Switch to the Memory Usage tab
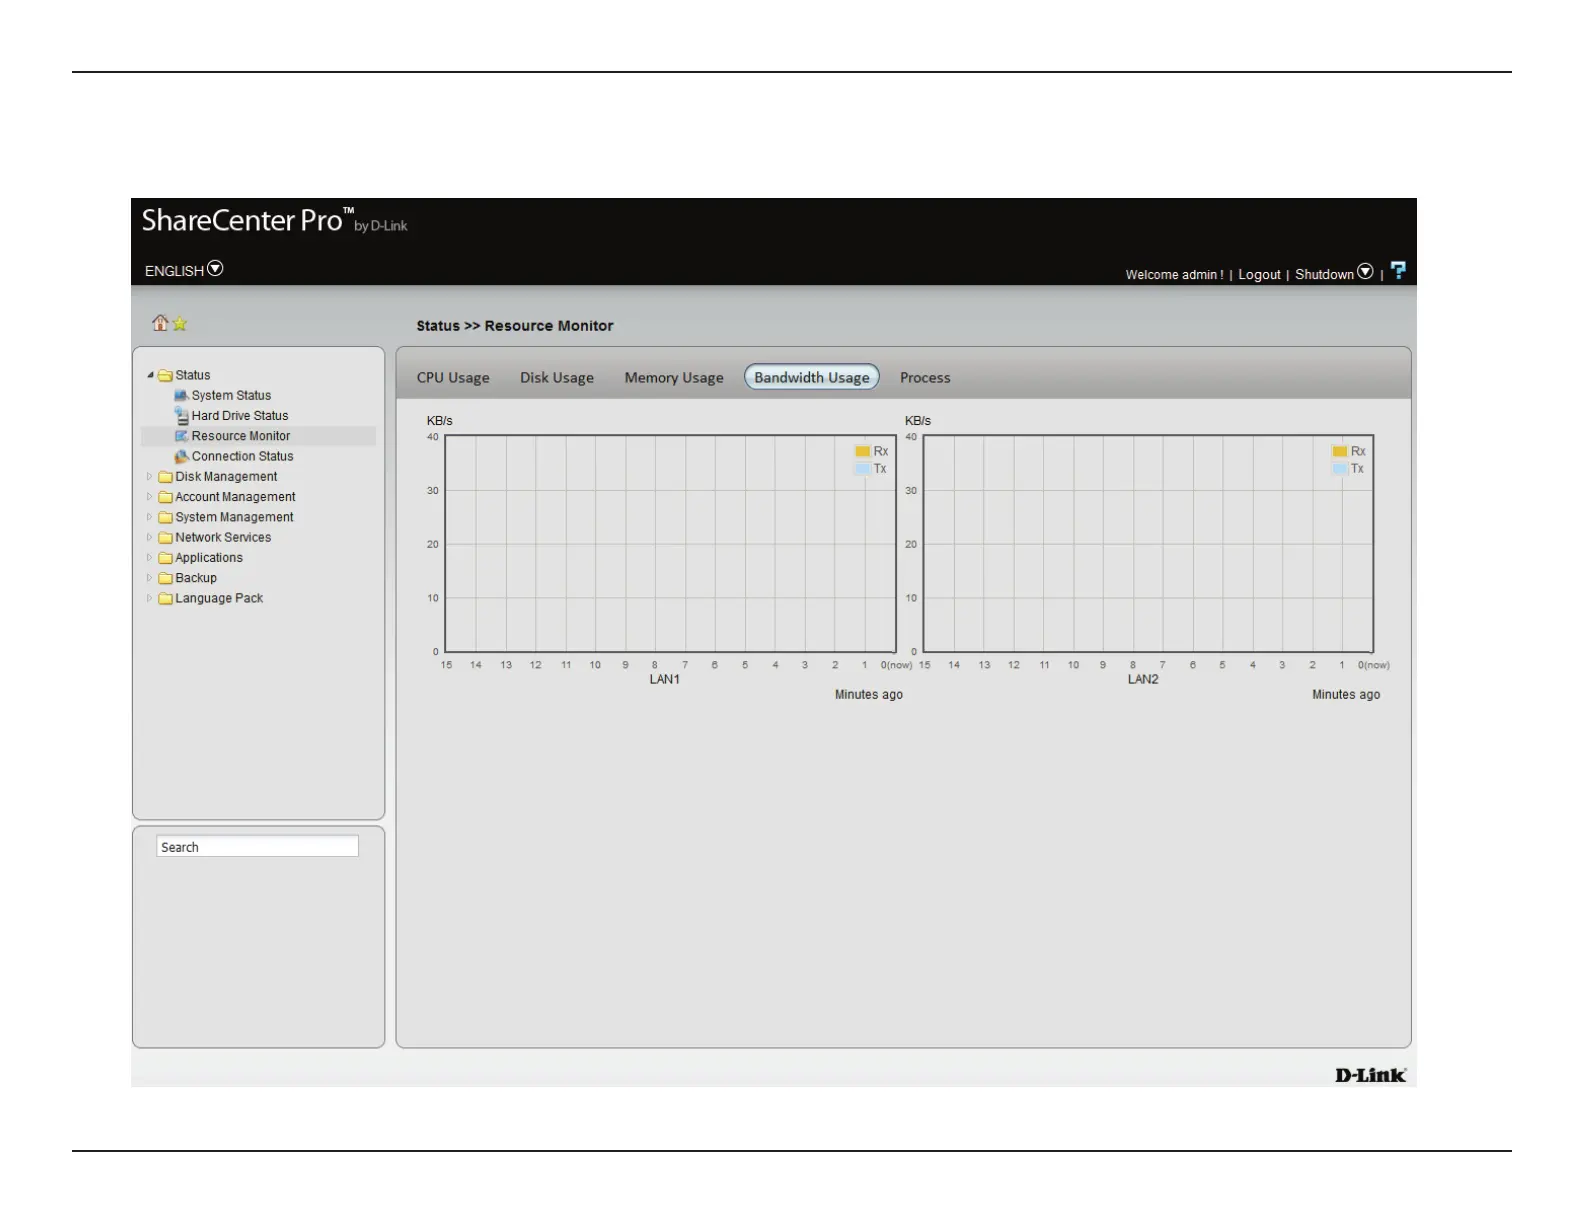 [x=673, y=378]
